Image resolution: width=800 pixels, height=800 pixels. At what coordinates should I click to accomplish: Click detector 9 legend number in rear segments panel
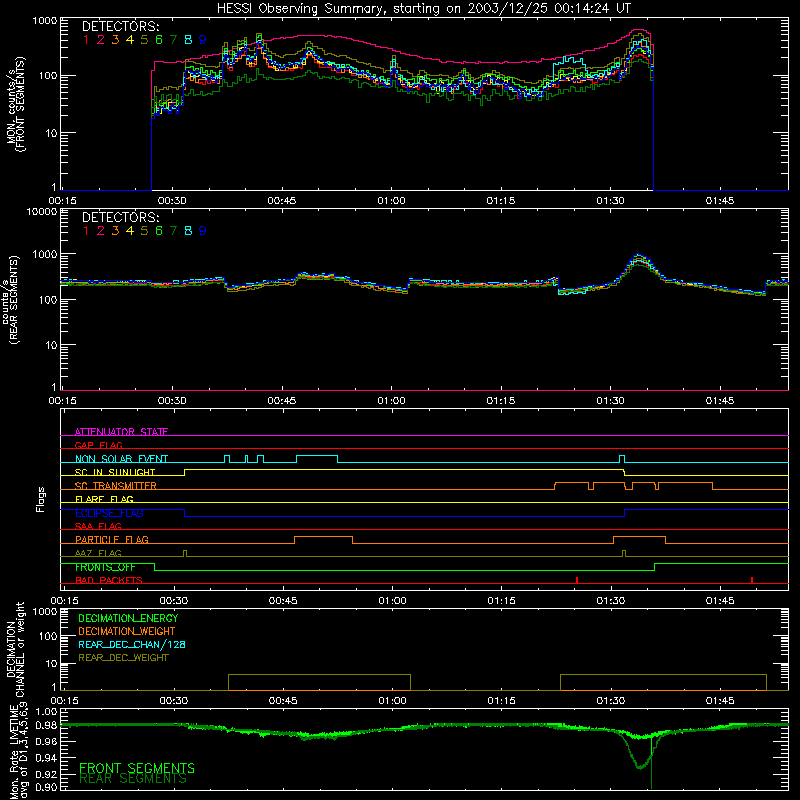(x=202, y=231)
